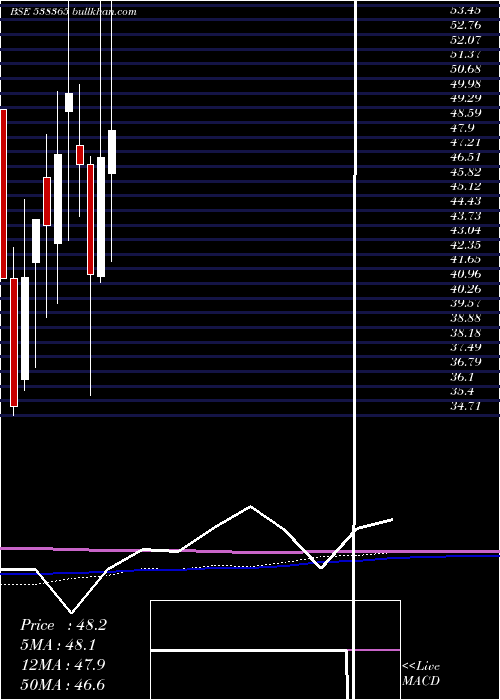The image size is (500, 700).
Task: Click the <<Live MACD label
Action: pos(421,673)
